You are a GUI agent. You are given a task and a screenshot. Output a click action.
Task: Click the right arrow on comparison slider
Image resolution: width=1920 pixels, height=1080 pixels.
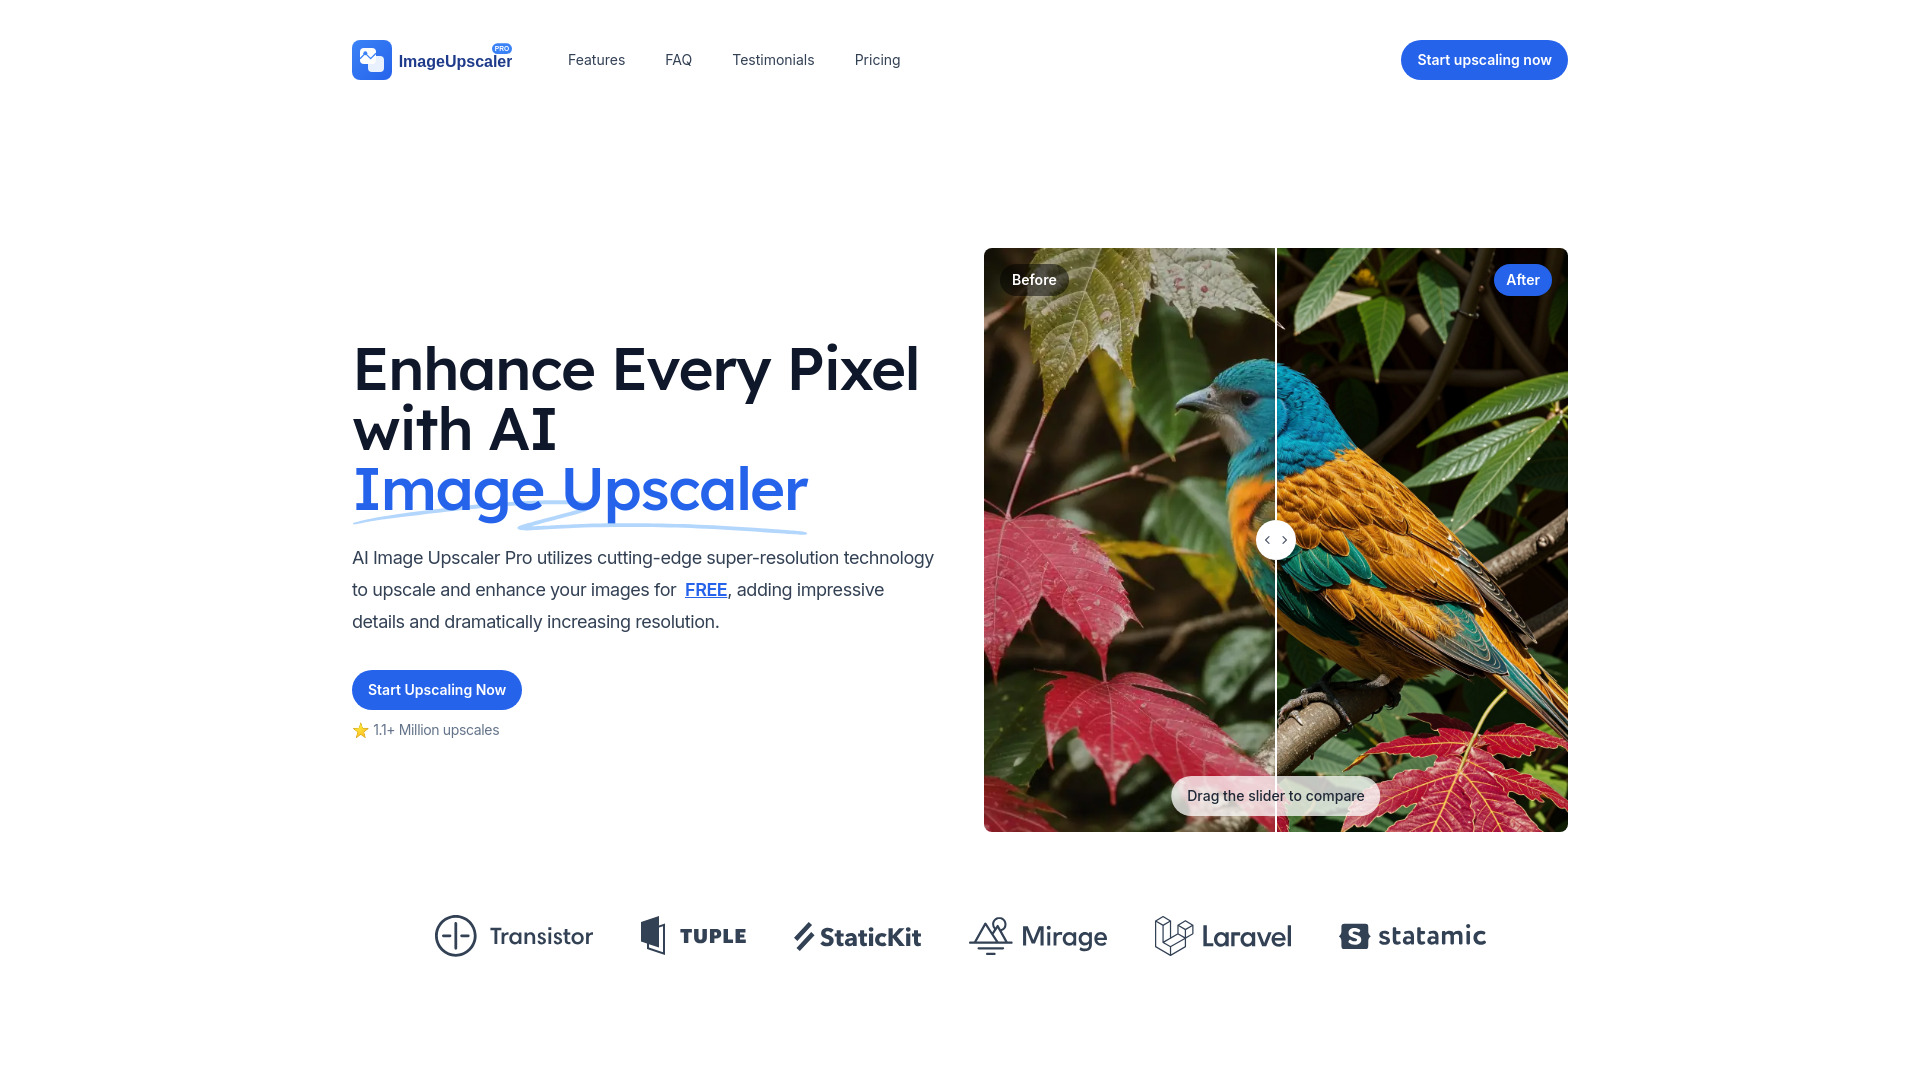point(1284,539)
